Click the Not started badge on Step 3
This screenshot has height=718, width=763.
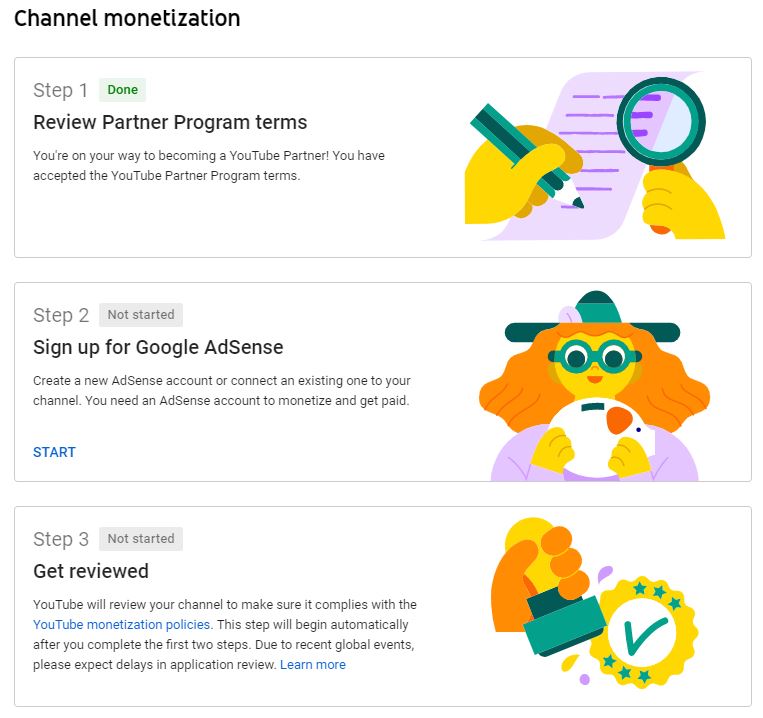[x=141, y=538]
